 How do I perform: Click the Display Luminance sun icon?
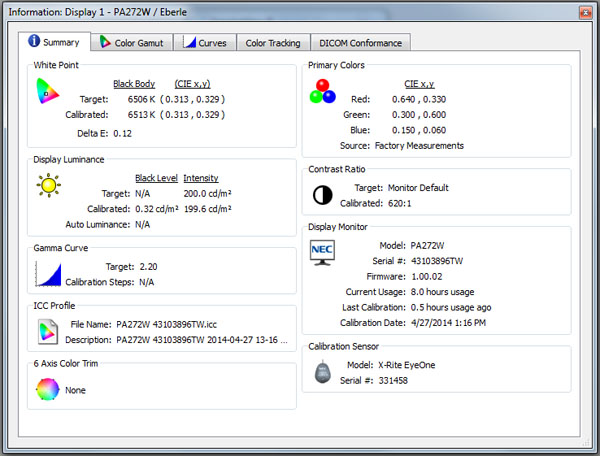pos(47,184)
